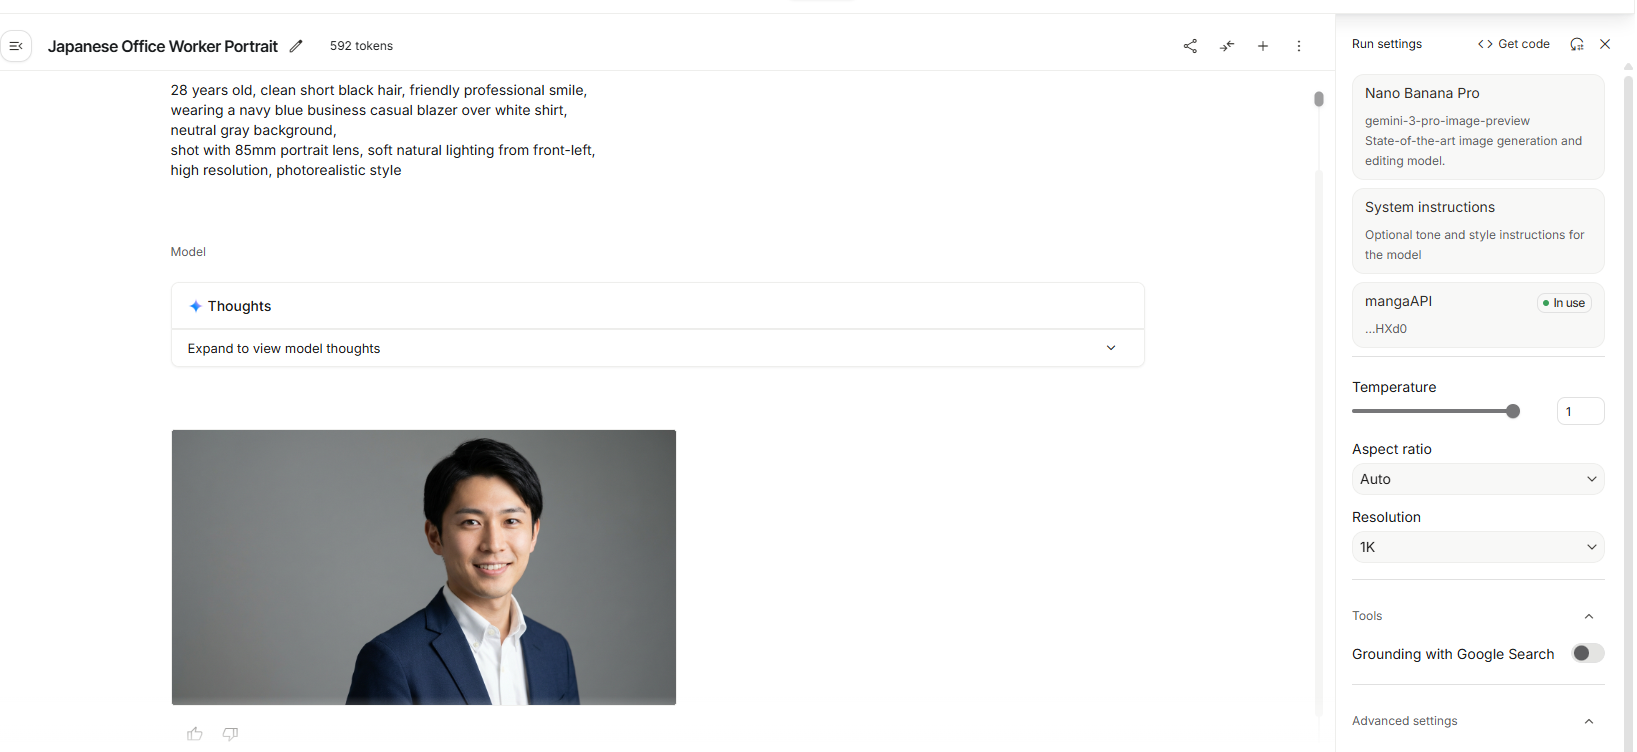Expand to view model thoughts
The height and width of the screenshot is (752, 1637).
[657, 348]
